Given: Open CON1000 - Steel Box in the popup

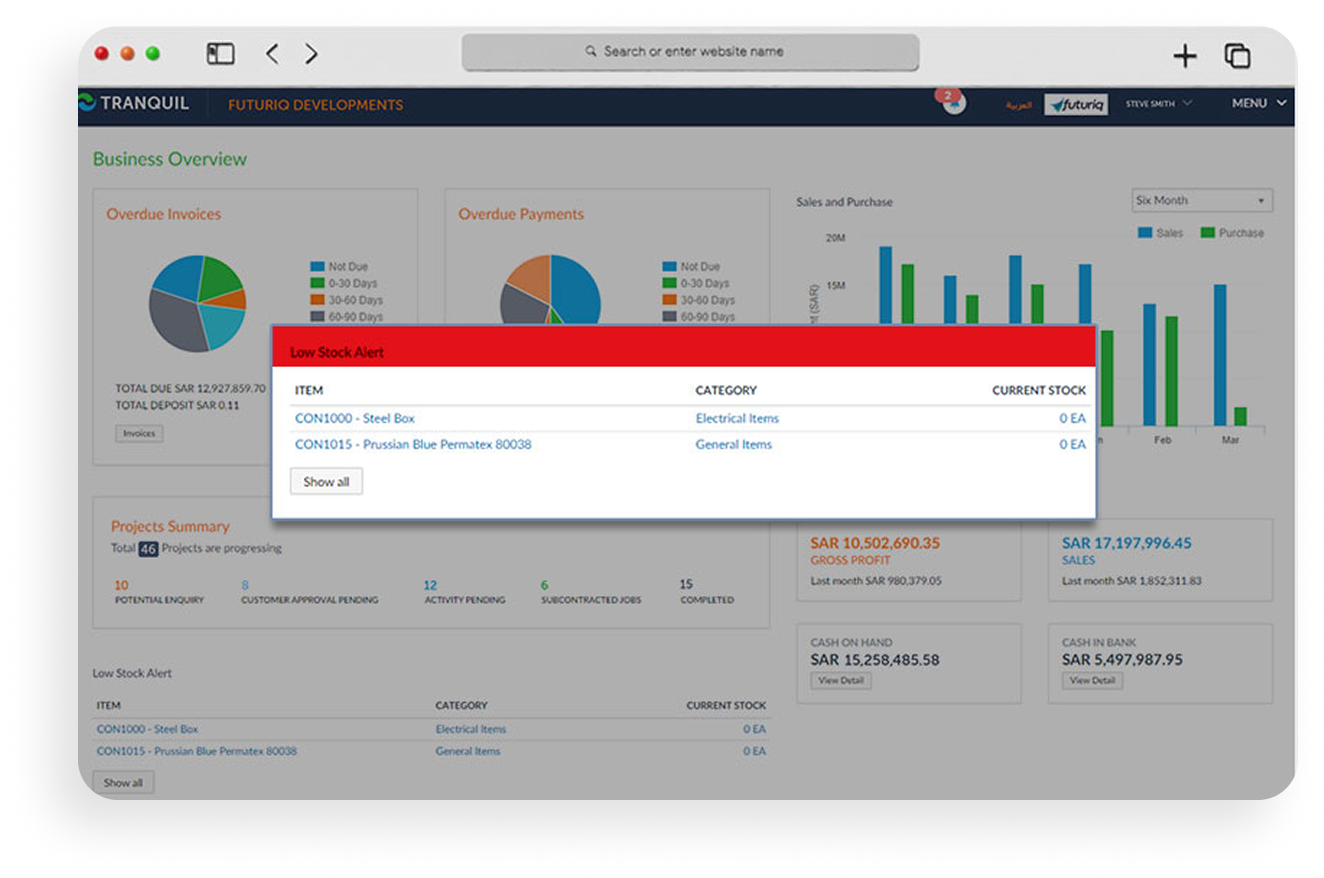Looking at the screenshot, I should (354, 418).
